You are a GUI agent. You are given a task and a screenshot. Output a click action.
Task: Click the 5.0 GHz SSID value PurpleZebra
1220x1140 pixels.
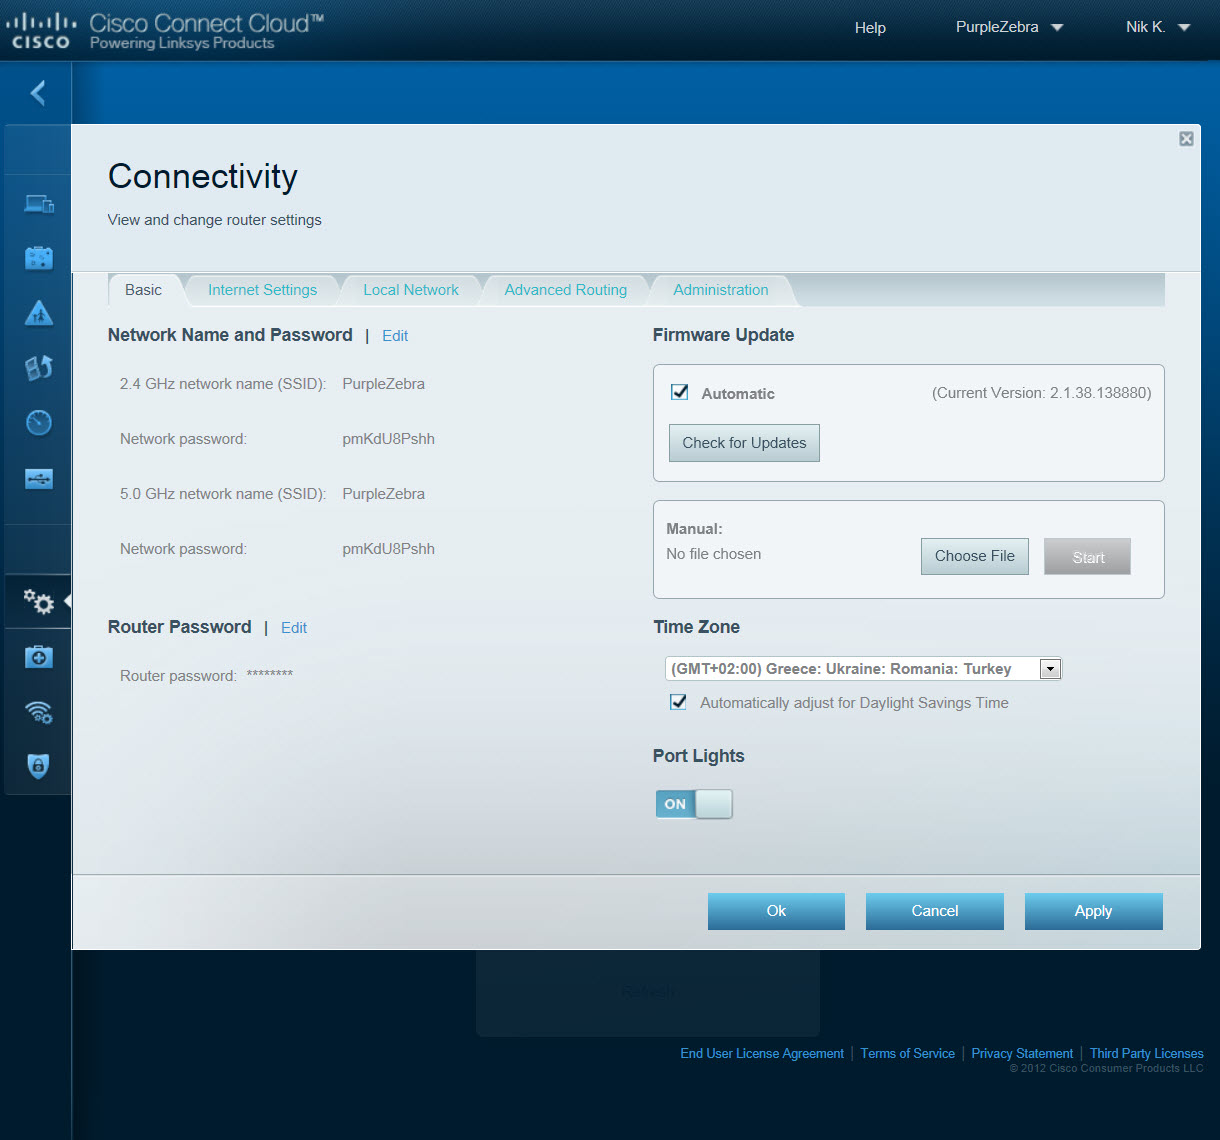click(x=383, y=494)
